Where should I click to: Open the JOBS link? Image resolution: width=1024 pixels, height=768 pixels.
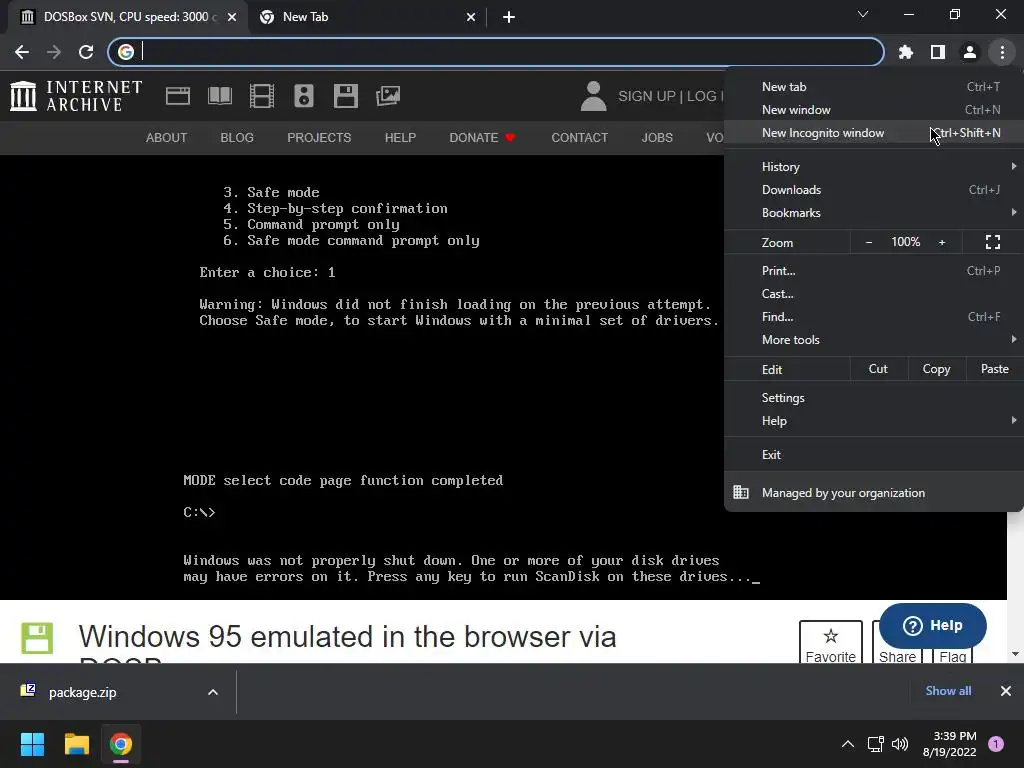[657, 138]
